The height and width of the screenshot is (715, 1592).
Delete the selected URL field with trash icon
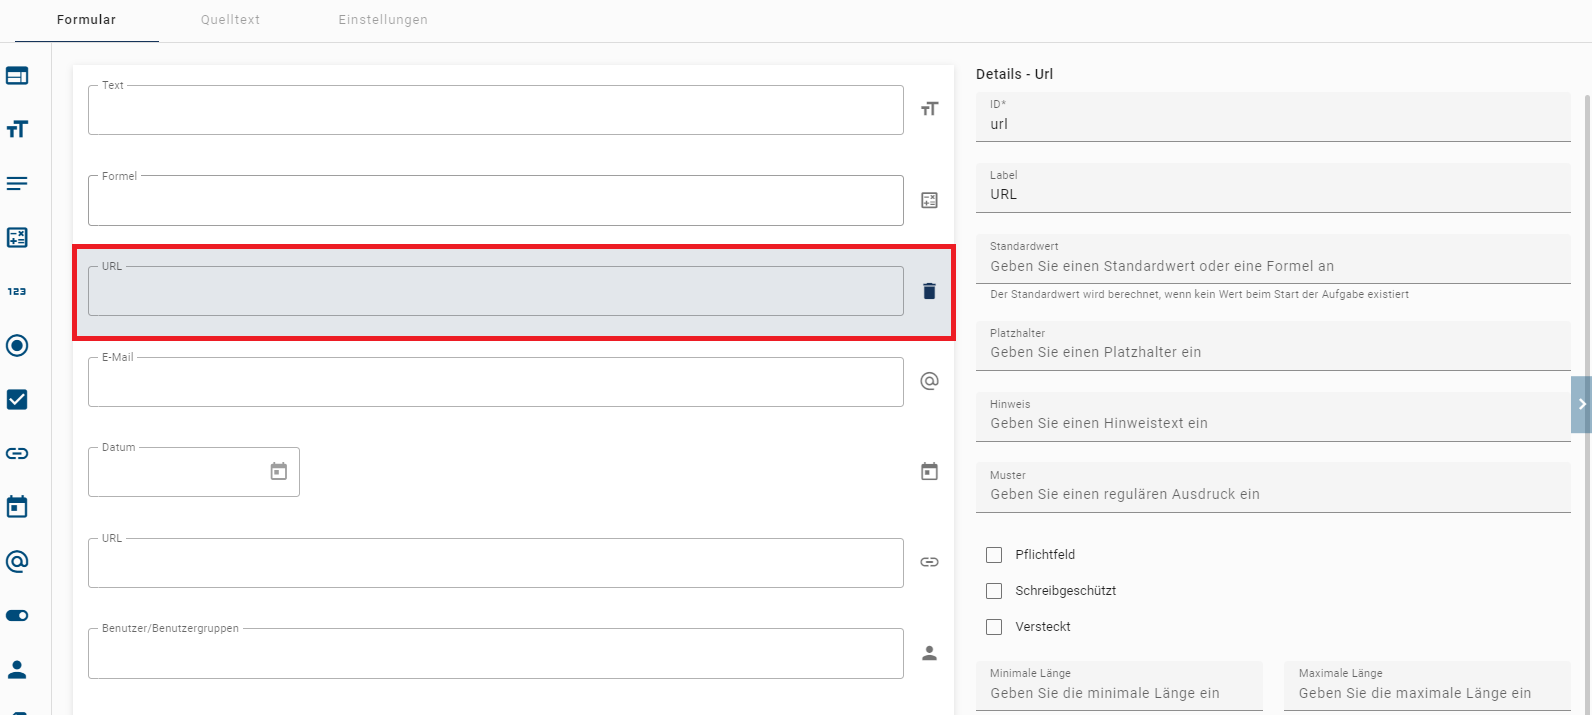(929, 291)
